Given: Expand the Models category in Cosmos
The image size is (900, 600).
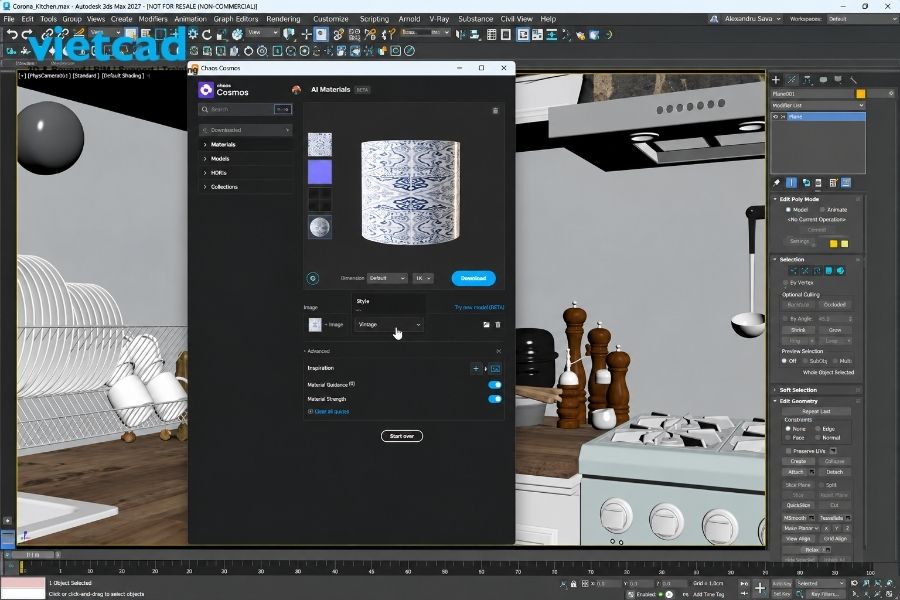Looking at the screenshot, I should (x=246, y=158).
